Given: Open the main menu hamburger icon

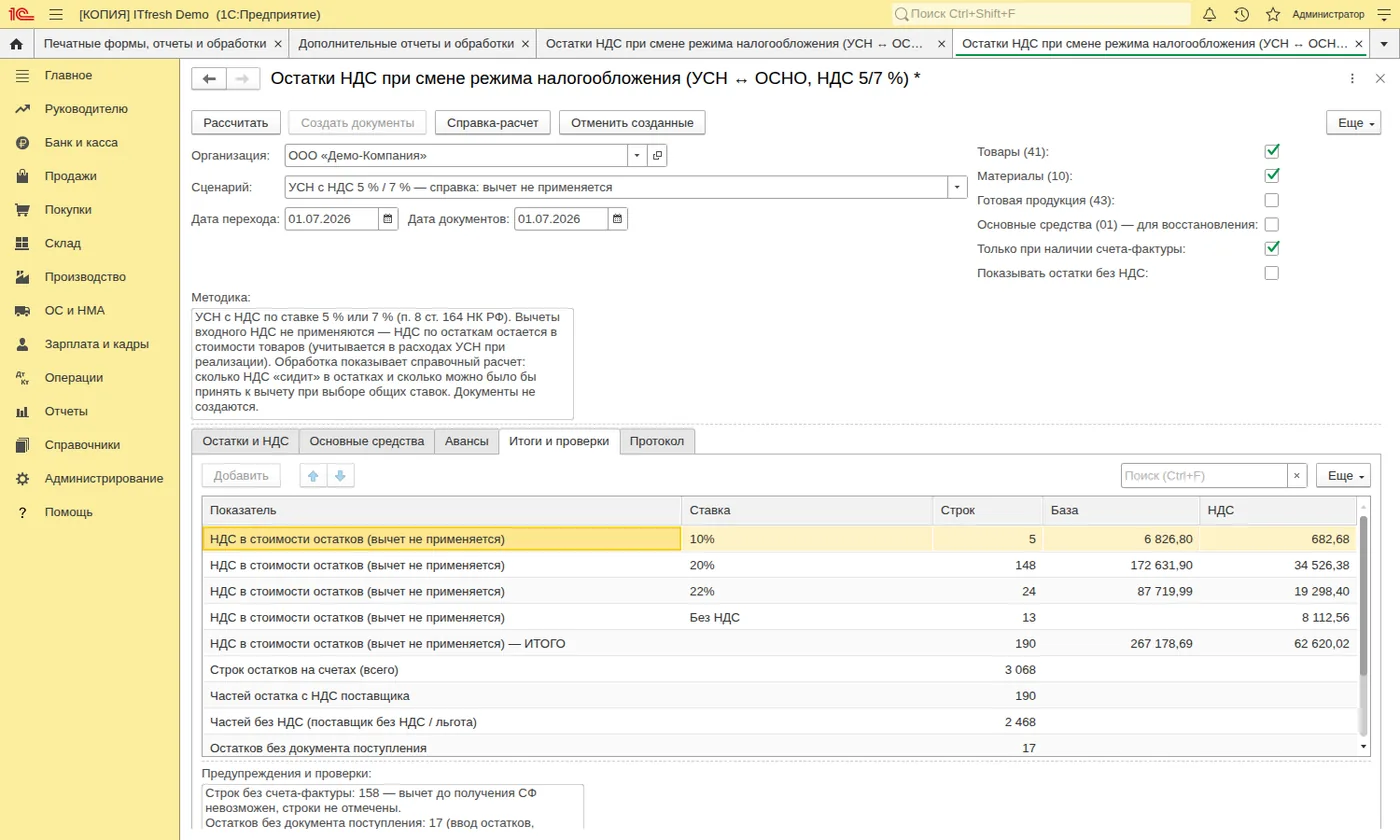Looking at the screenshot, I should tap(56, 14).
